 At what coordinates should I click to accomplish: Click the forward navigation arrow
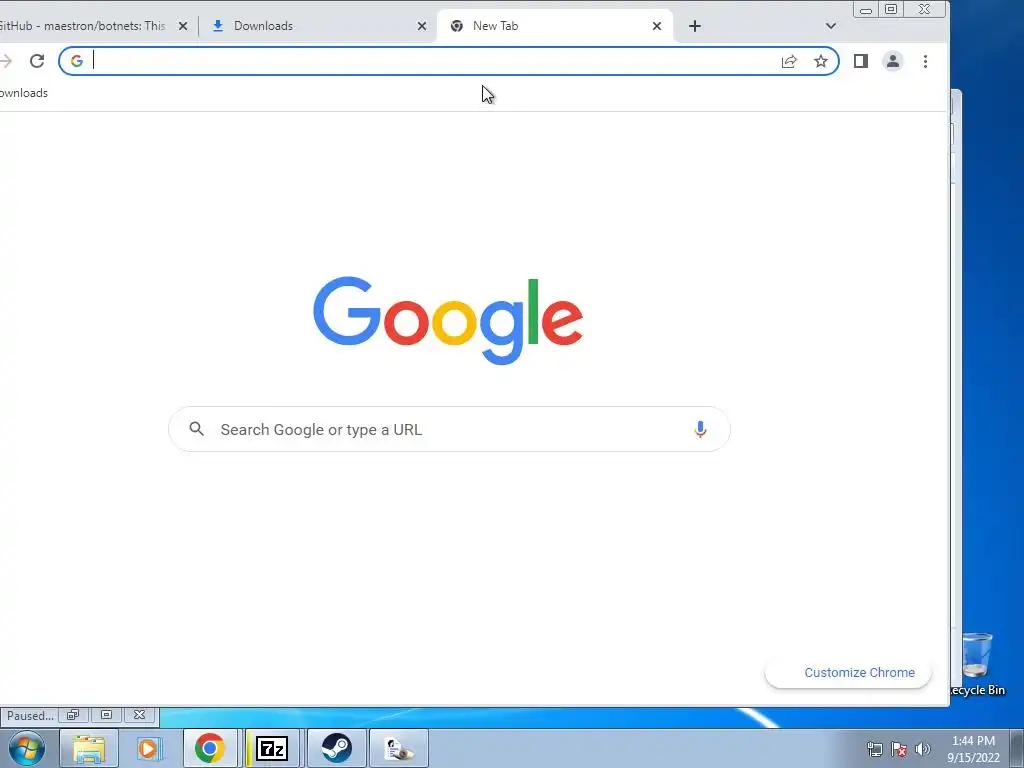pos(6,61)
